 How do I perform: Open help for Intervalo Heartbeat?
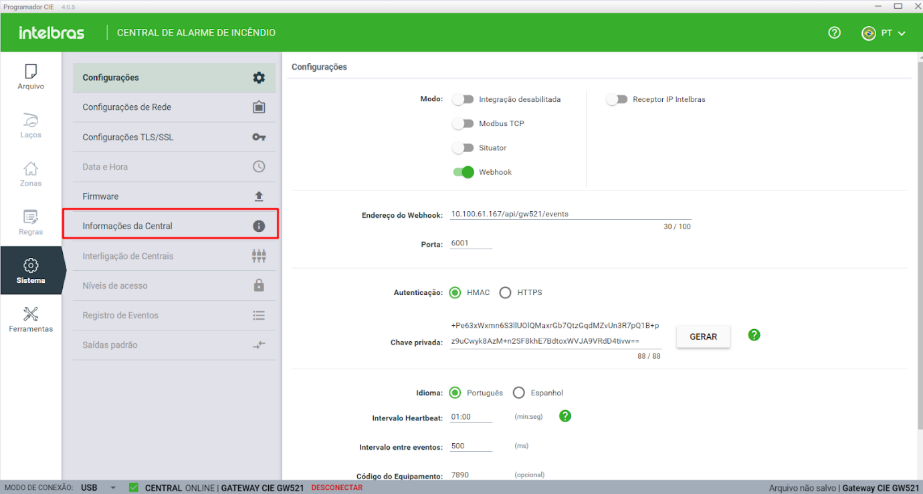click(x=565, y=416)
